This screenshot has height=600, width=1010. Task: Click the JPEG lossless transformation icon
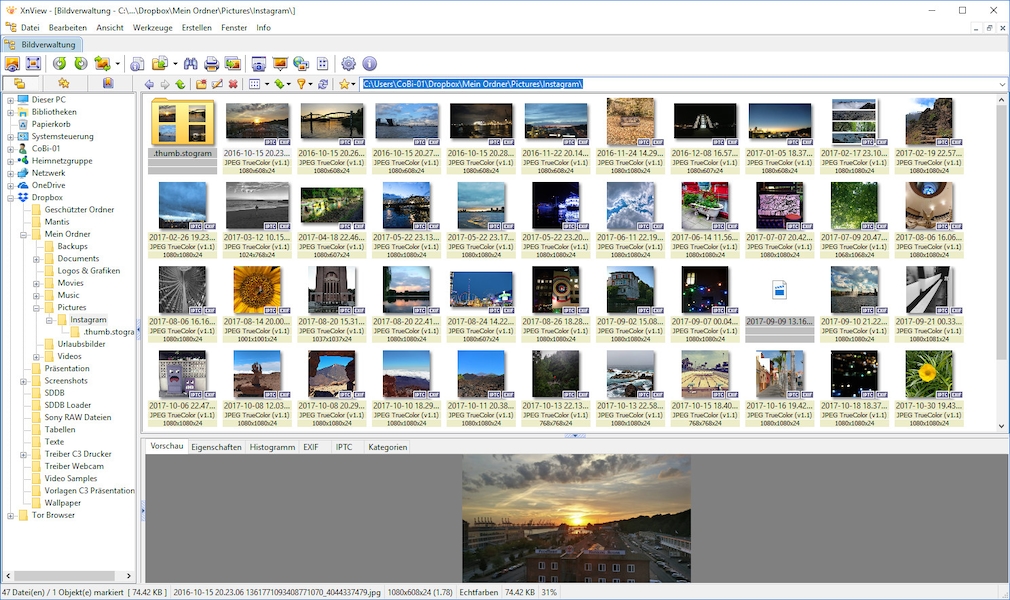[x=102, y=64]
